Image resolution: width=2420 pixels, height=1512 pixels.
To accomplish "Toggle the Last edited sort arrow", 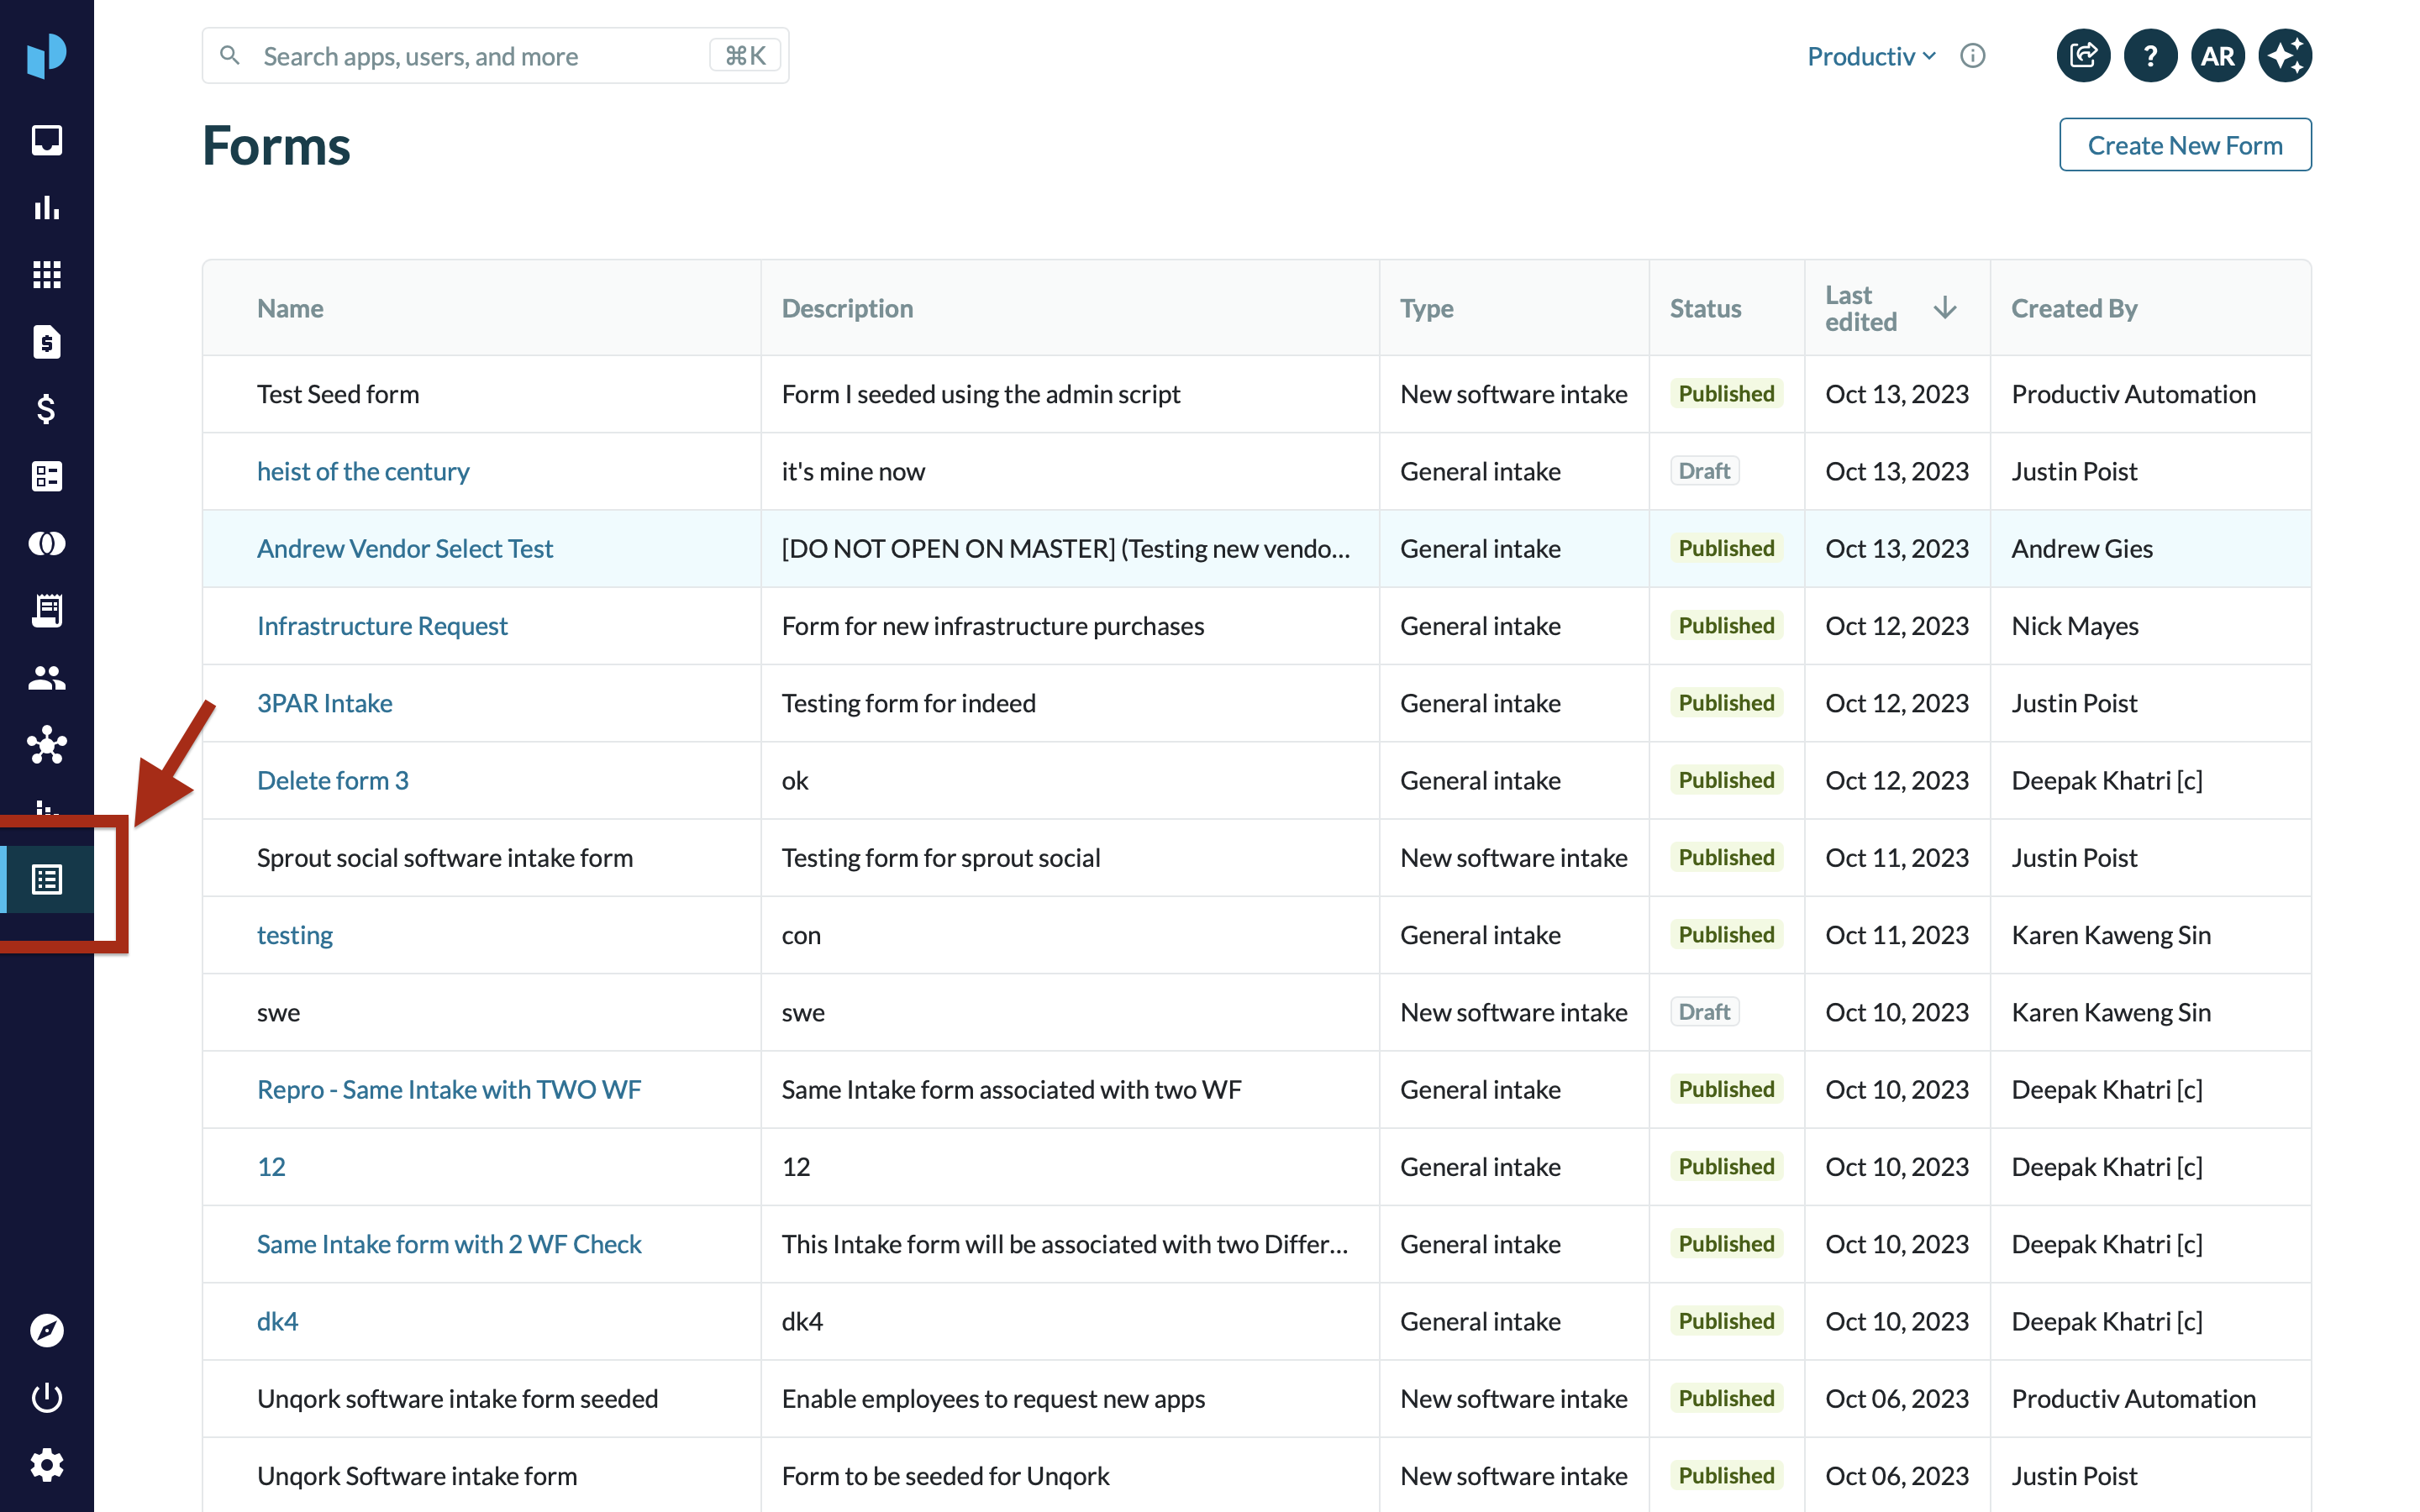I will click(1946, 308).
